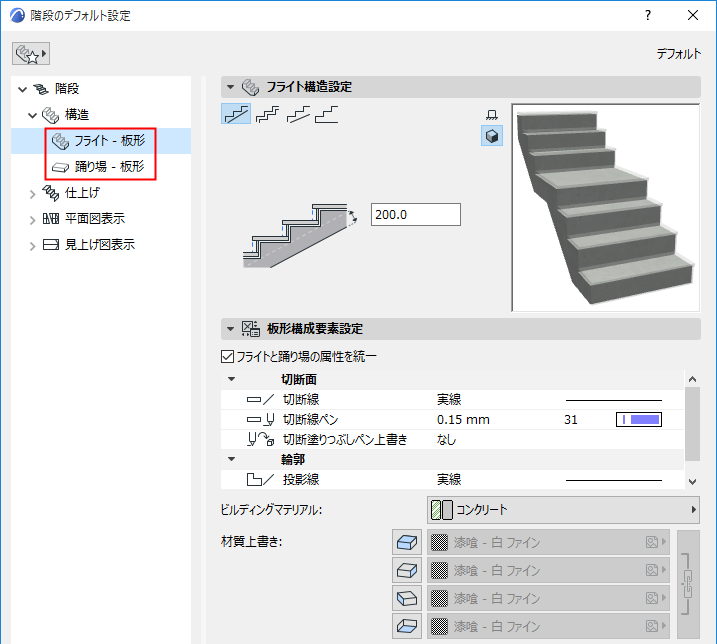Click the 3D stair preview thumbnail

tap(605, 208)
